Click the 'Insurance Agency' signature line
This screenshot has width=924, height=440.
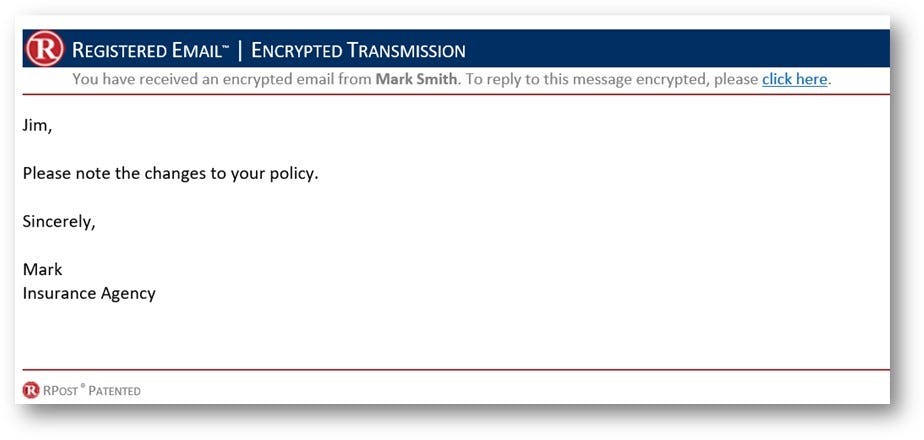(x=89, y=293)
